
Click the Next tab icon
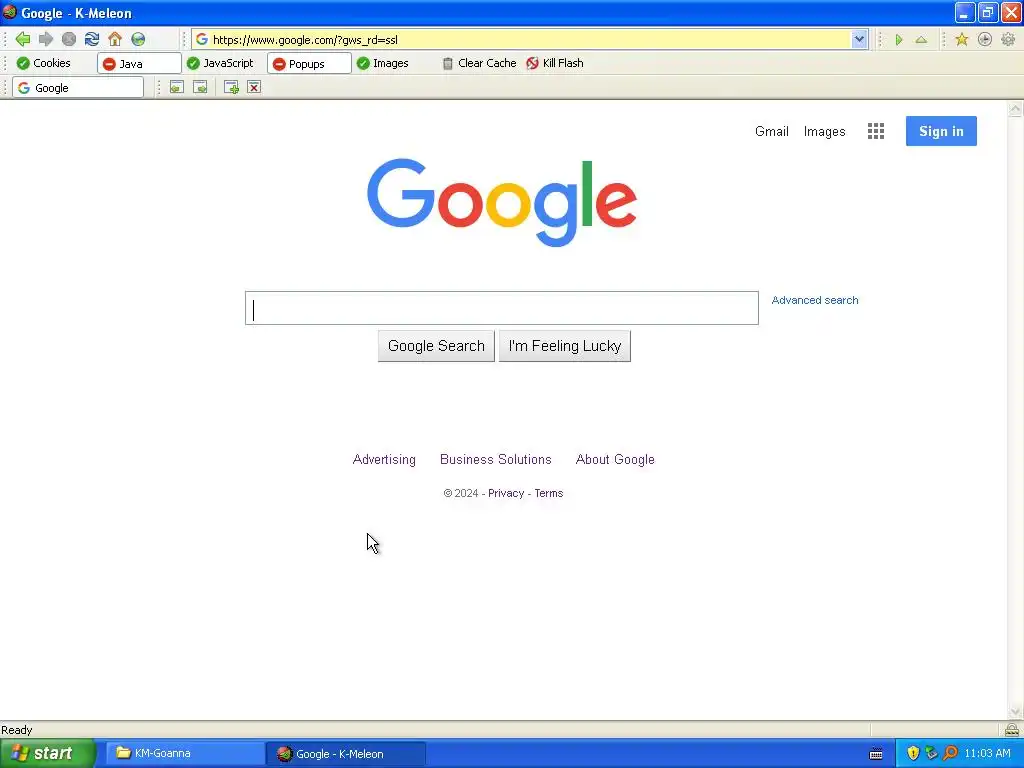(x=200, y=88)
